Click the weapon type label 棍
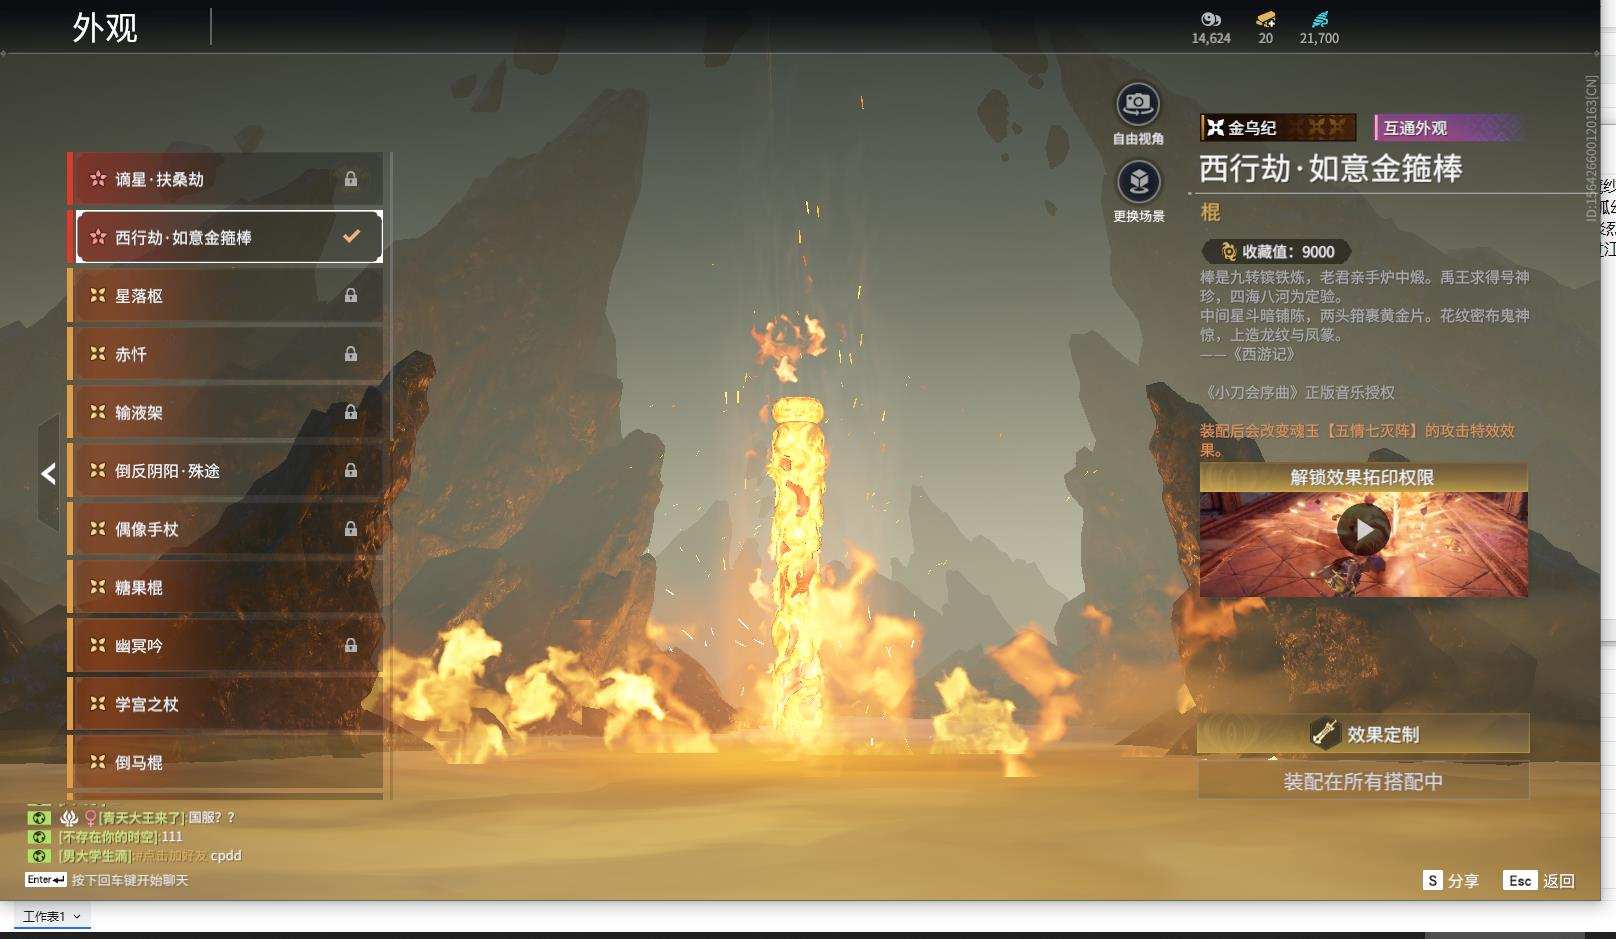1616x939 pixels. coord(1210,212)
